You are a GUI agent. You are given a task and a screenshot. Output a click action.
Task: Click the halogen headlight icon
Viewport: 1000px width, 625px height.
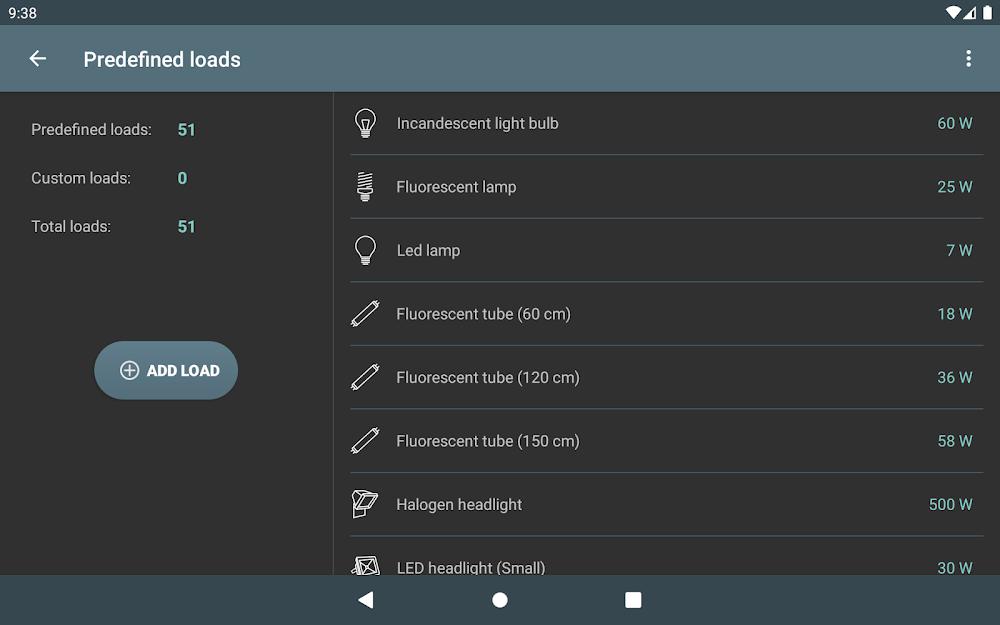[365, 504]
